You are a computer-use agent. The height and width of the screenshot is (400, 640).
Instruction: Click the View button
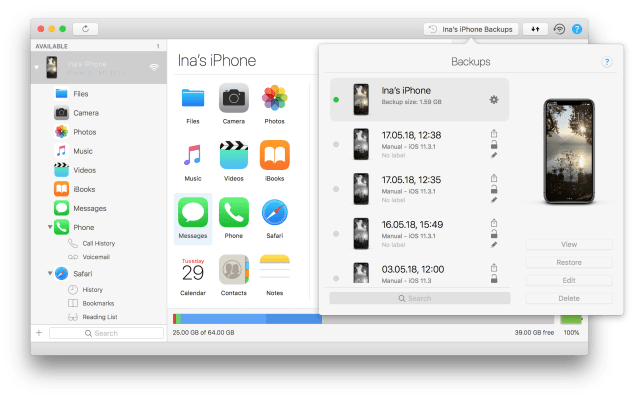569,244
